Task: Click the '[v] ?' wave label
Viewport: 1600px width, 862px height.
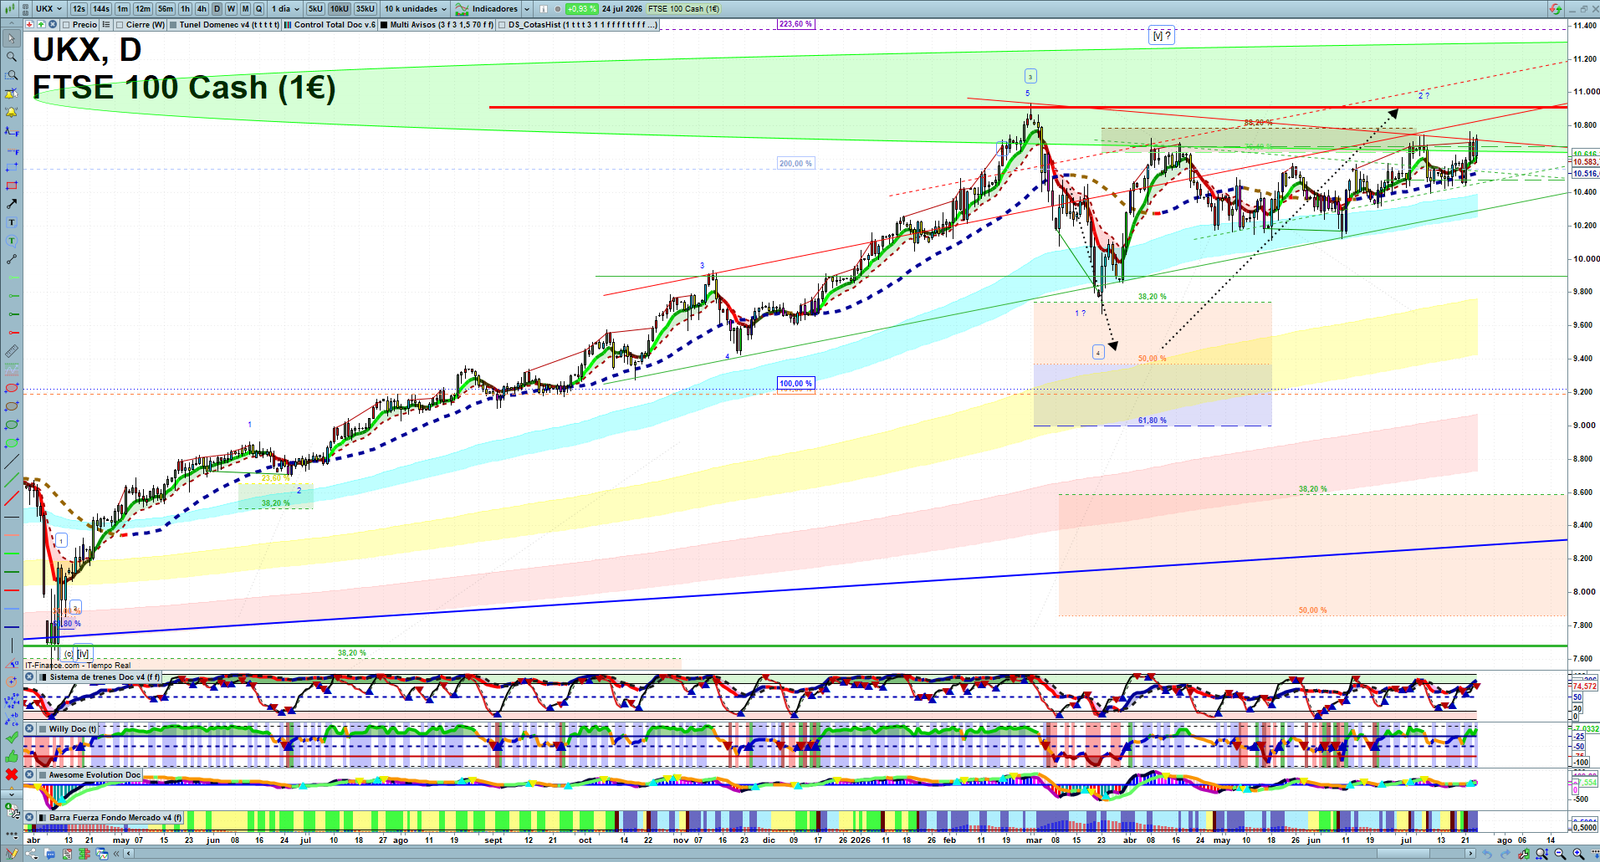Action: [x=1161, y=35]
